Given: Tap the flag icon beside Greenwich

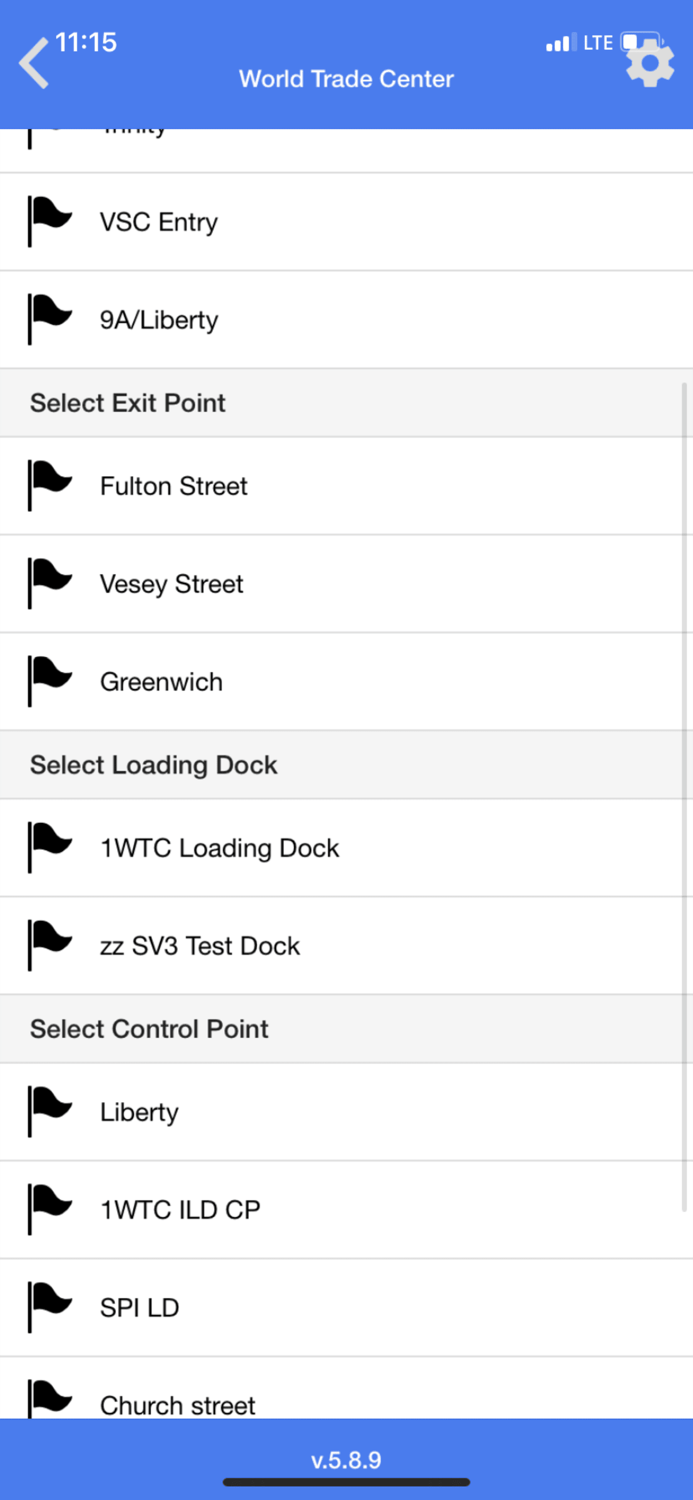Looking at the screenshot, I should (x=50, y=681).
